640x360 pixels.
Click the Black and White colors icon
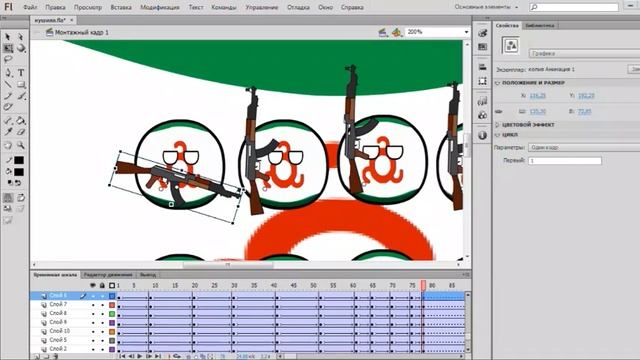point(10,183)
